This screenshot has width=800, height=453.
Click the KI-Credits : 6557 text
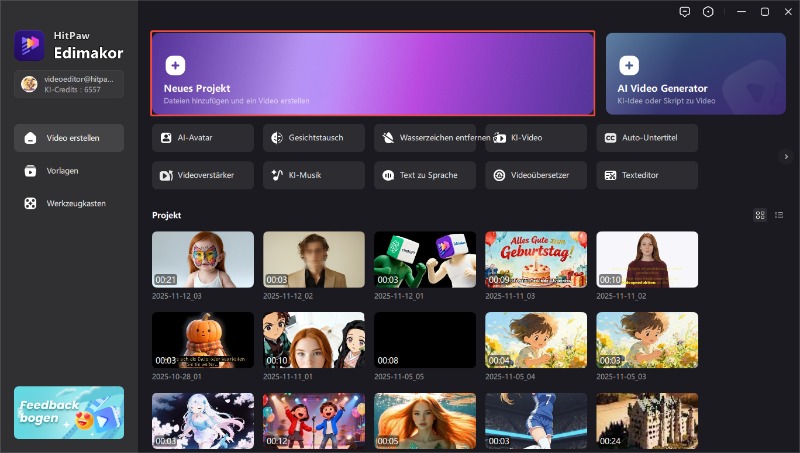click(x=72, y=89)
